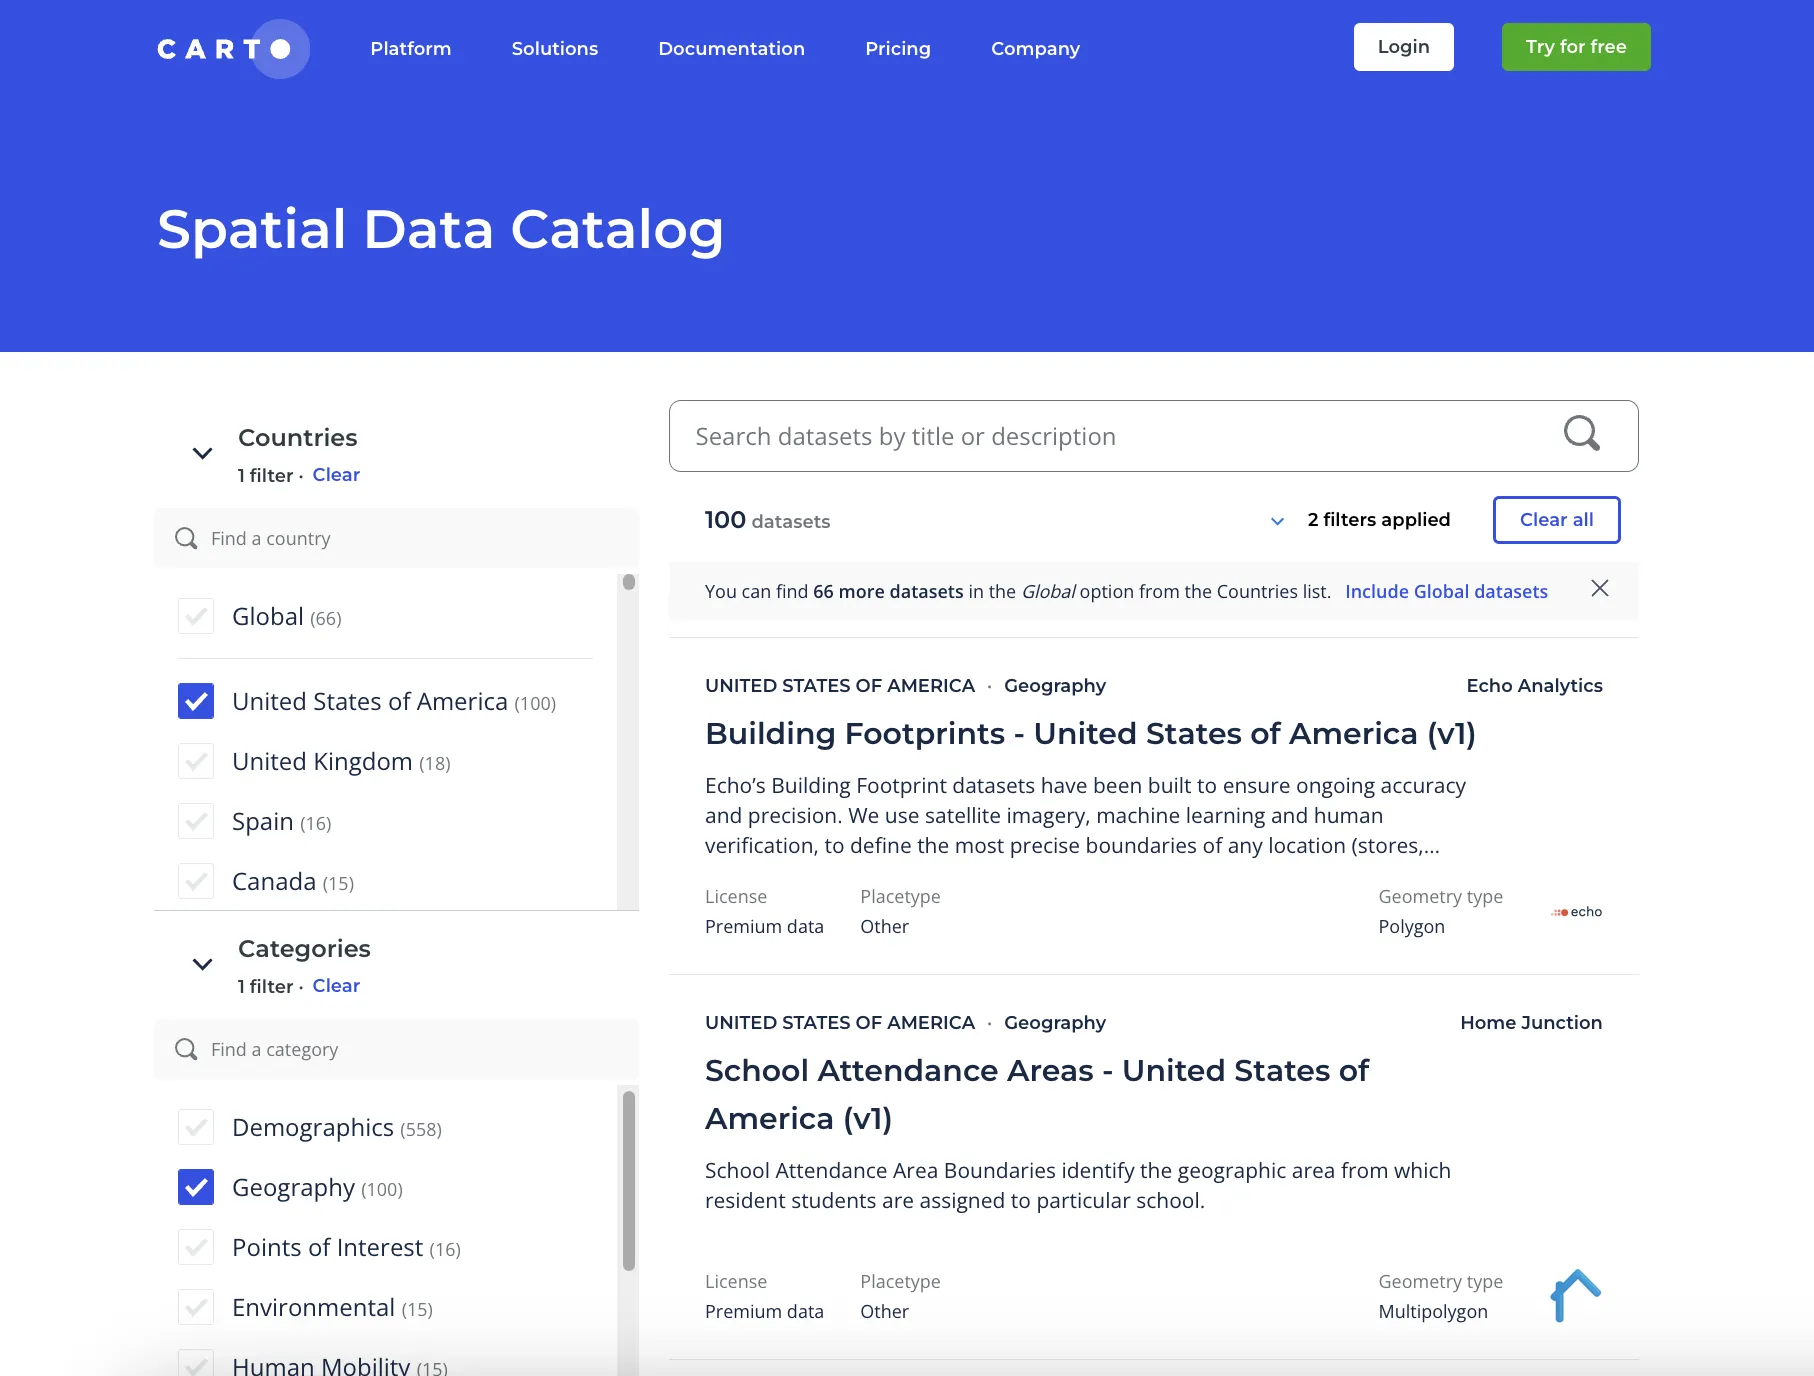Viewport: 1814px width, 1376px height.
Task: Click the Include Global datasets link
Action: pos(1446,591)
